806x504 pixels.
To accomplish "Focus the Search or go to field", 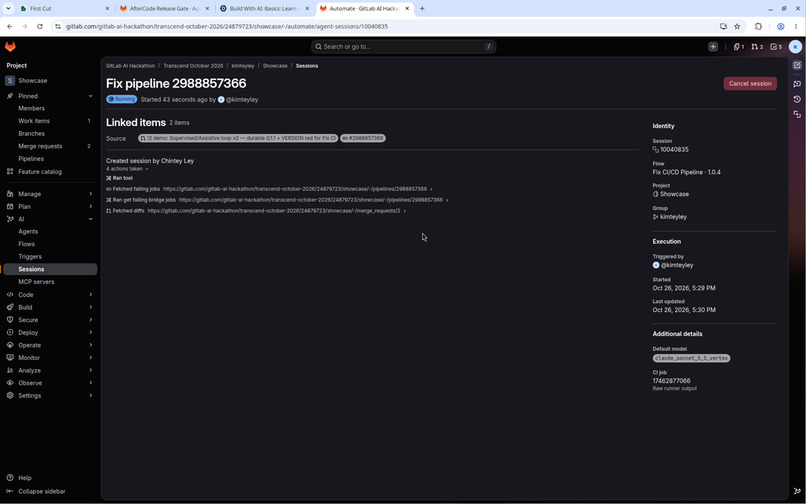I will coord(404,47).
